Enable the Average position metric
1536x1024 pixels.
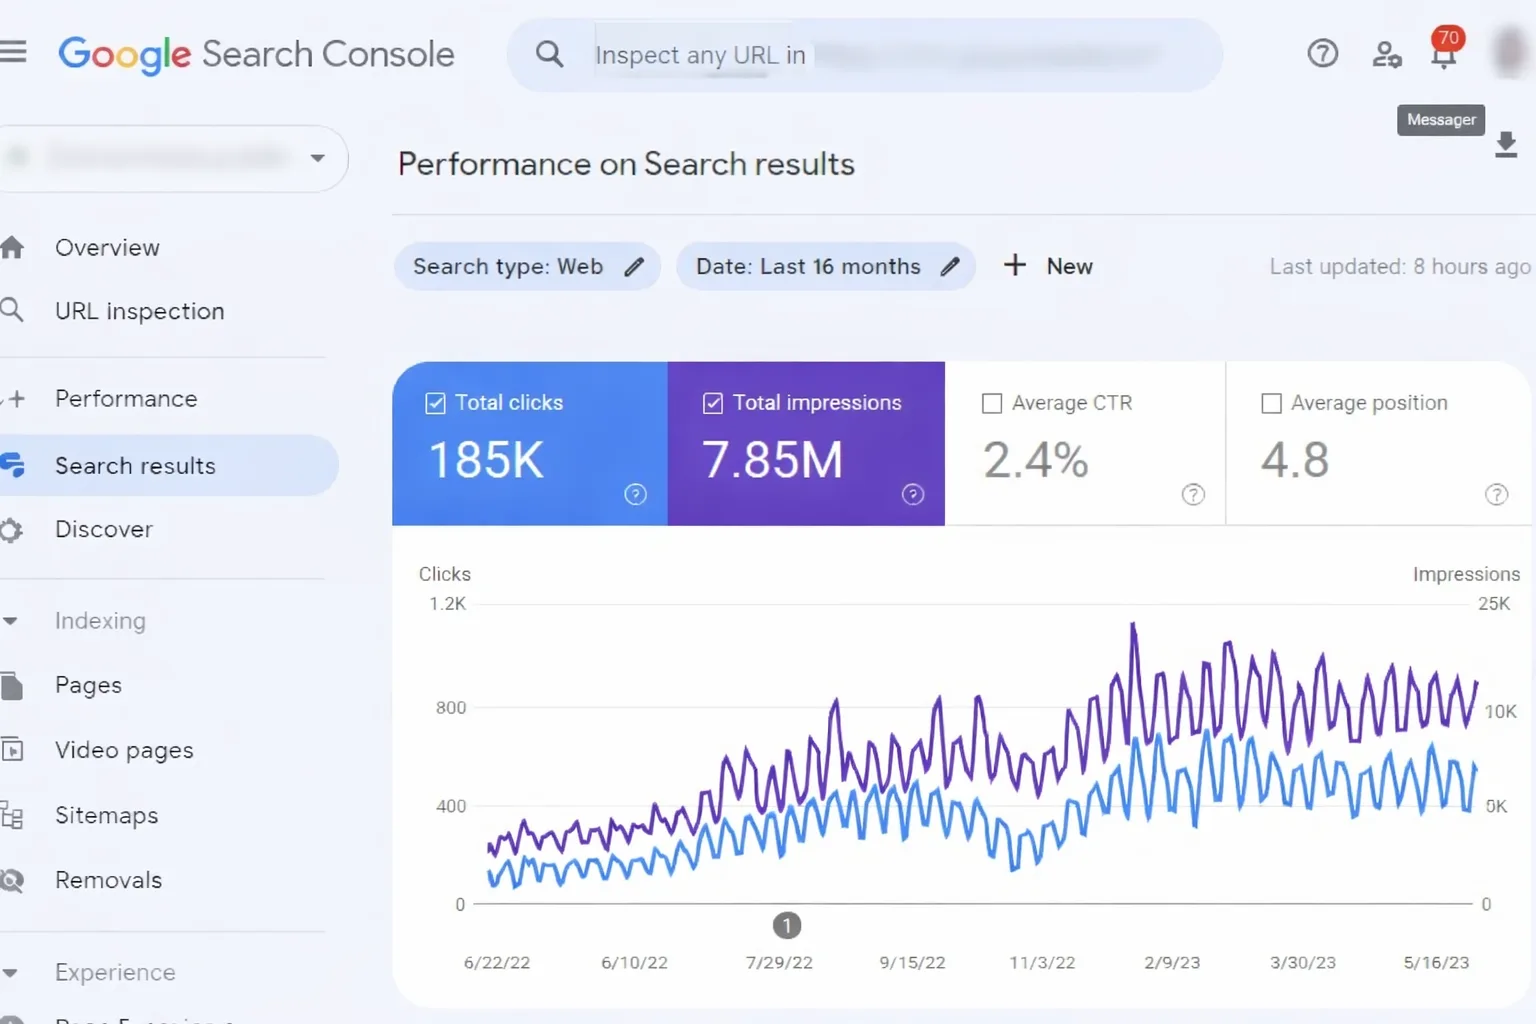tap(1271, 402)
